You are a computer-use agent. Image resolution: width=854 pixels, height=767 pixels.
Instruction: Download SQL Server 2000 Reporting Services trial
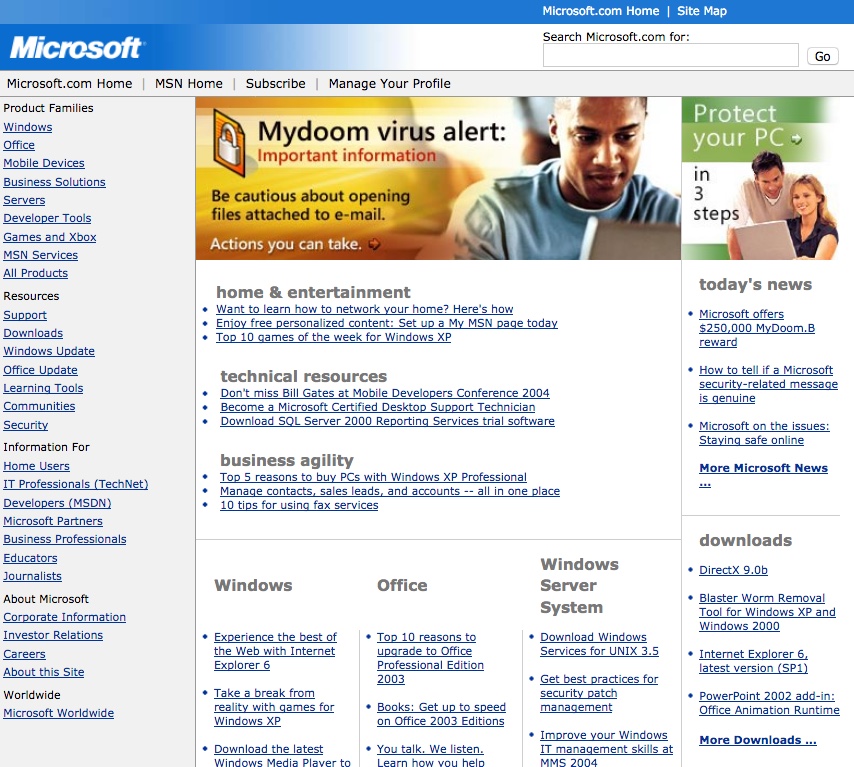(x=387, y=421)
